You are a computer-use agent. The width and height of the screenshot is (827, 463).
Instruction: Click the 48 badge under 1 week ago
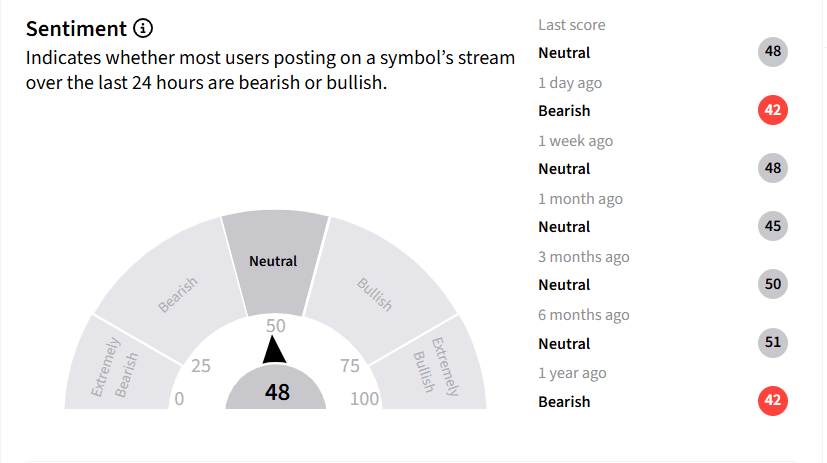[x=773, y=168]
